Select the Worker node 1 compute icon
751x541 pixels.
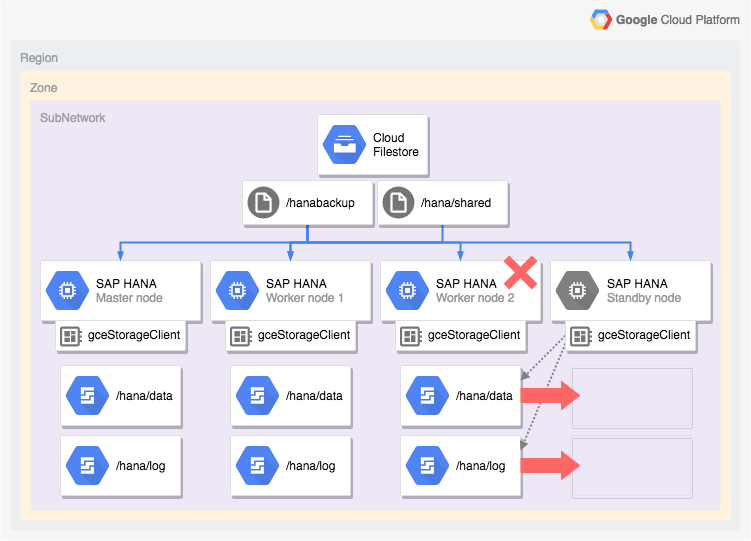coord(237,291)
